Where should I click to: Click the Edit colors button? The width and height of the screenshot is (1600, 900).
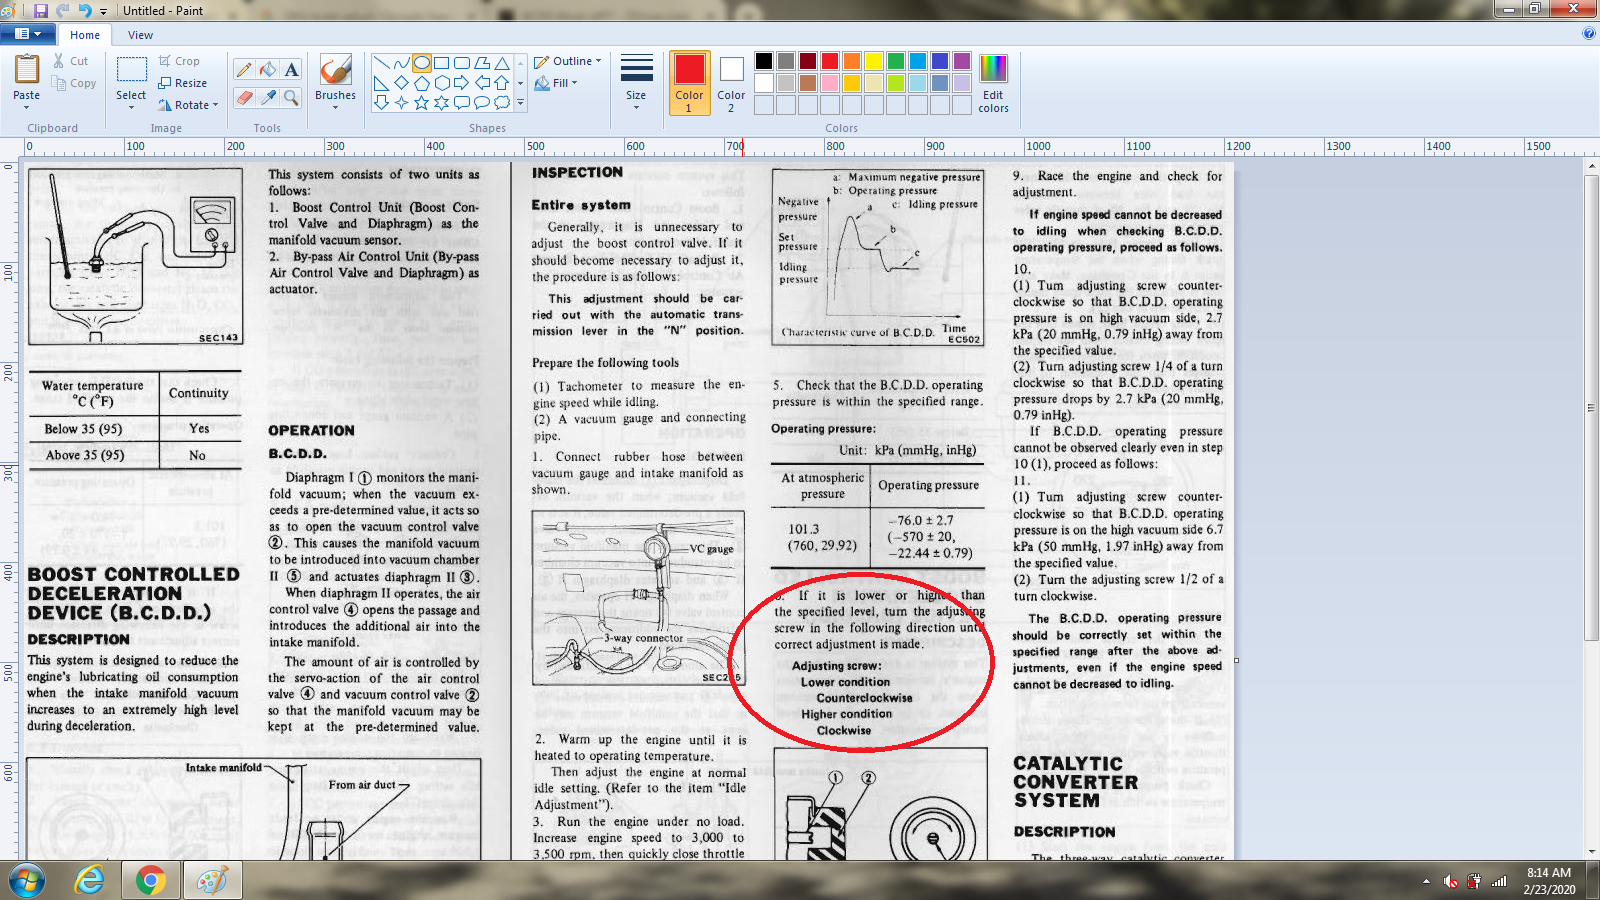click(x=993, y=83)
